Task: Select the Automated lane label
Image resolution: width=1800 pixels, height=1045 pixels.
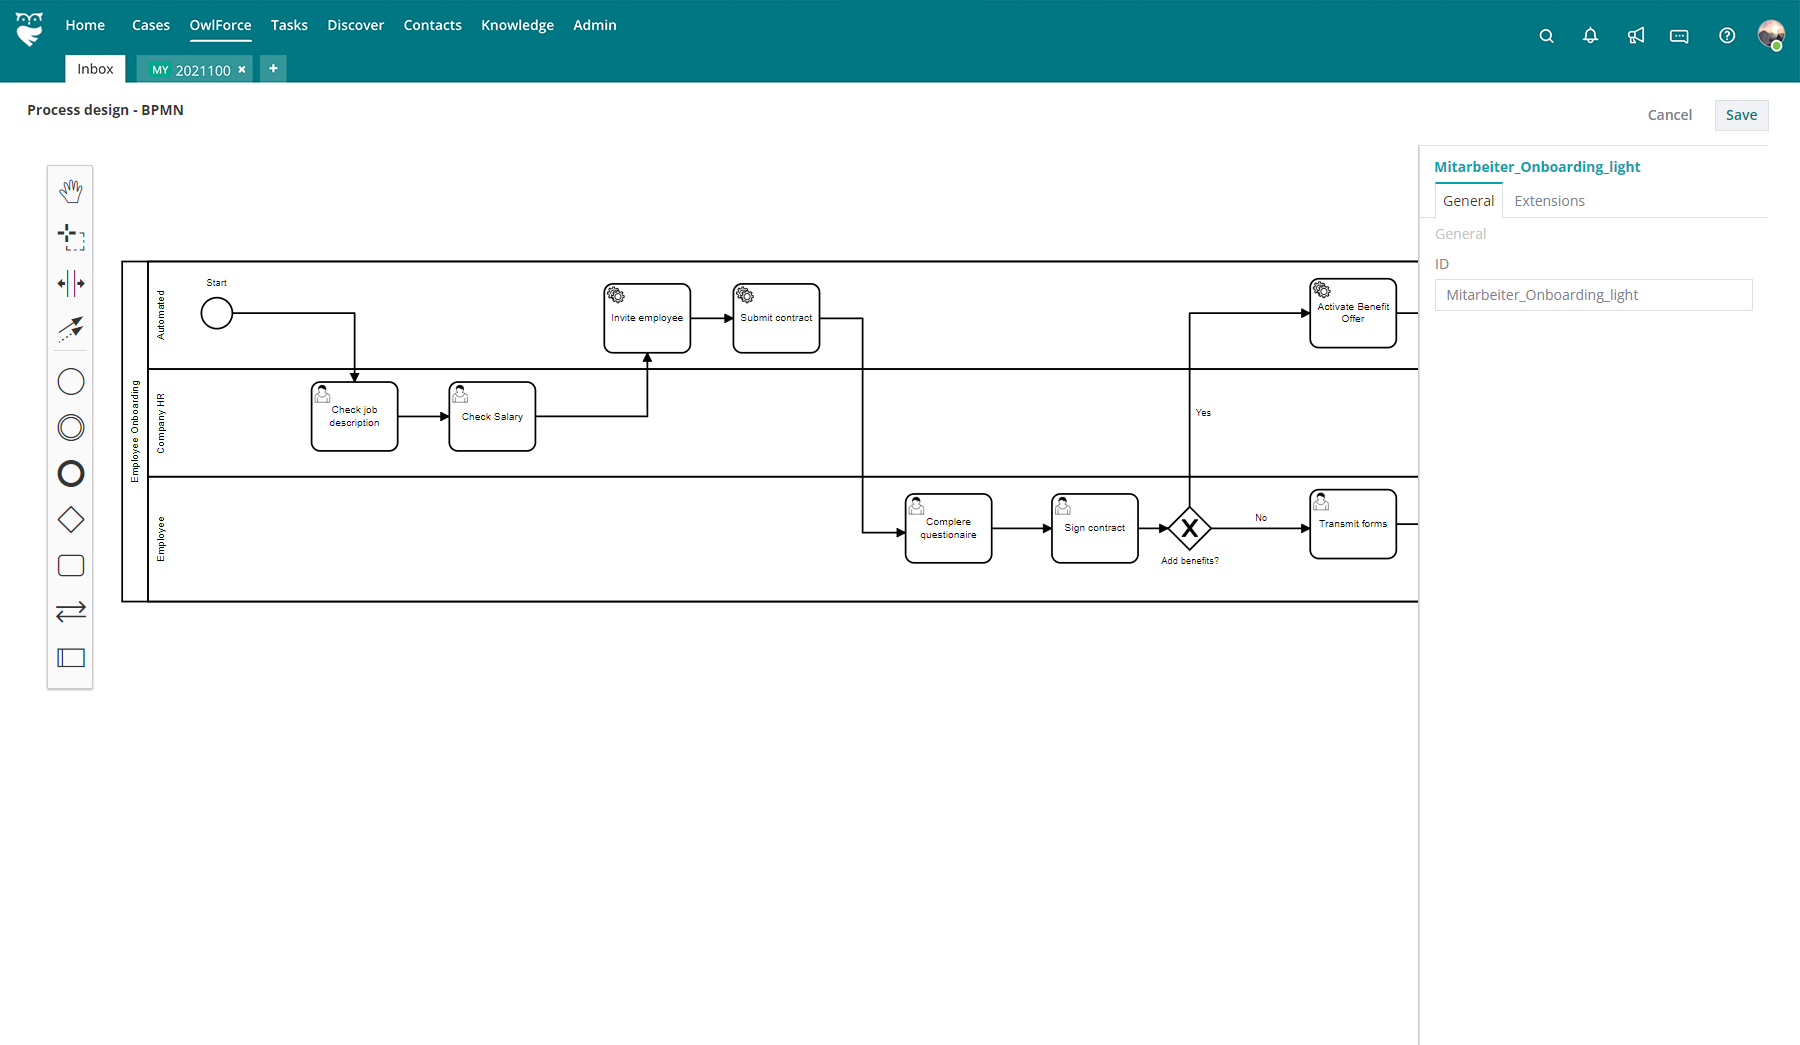Action: pos(161,315)
